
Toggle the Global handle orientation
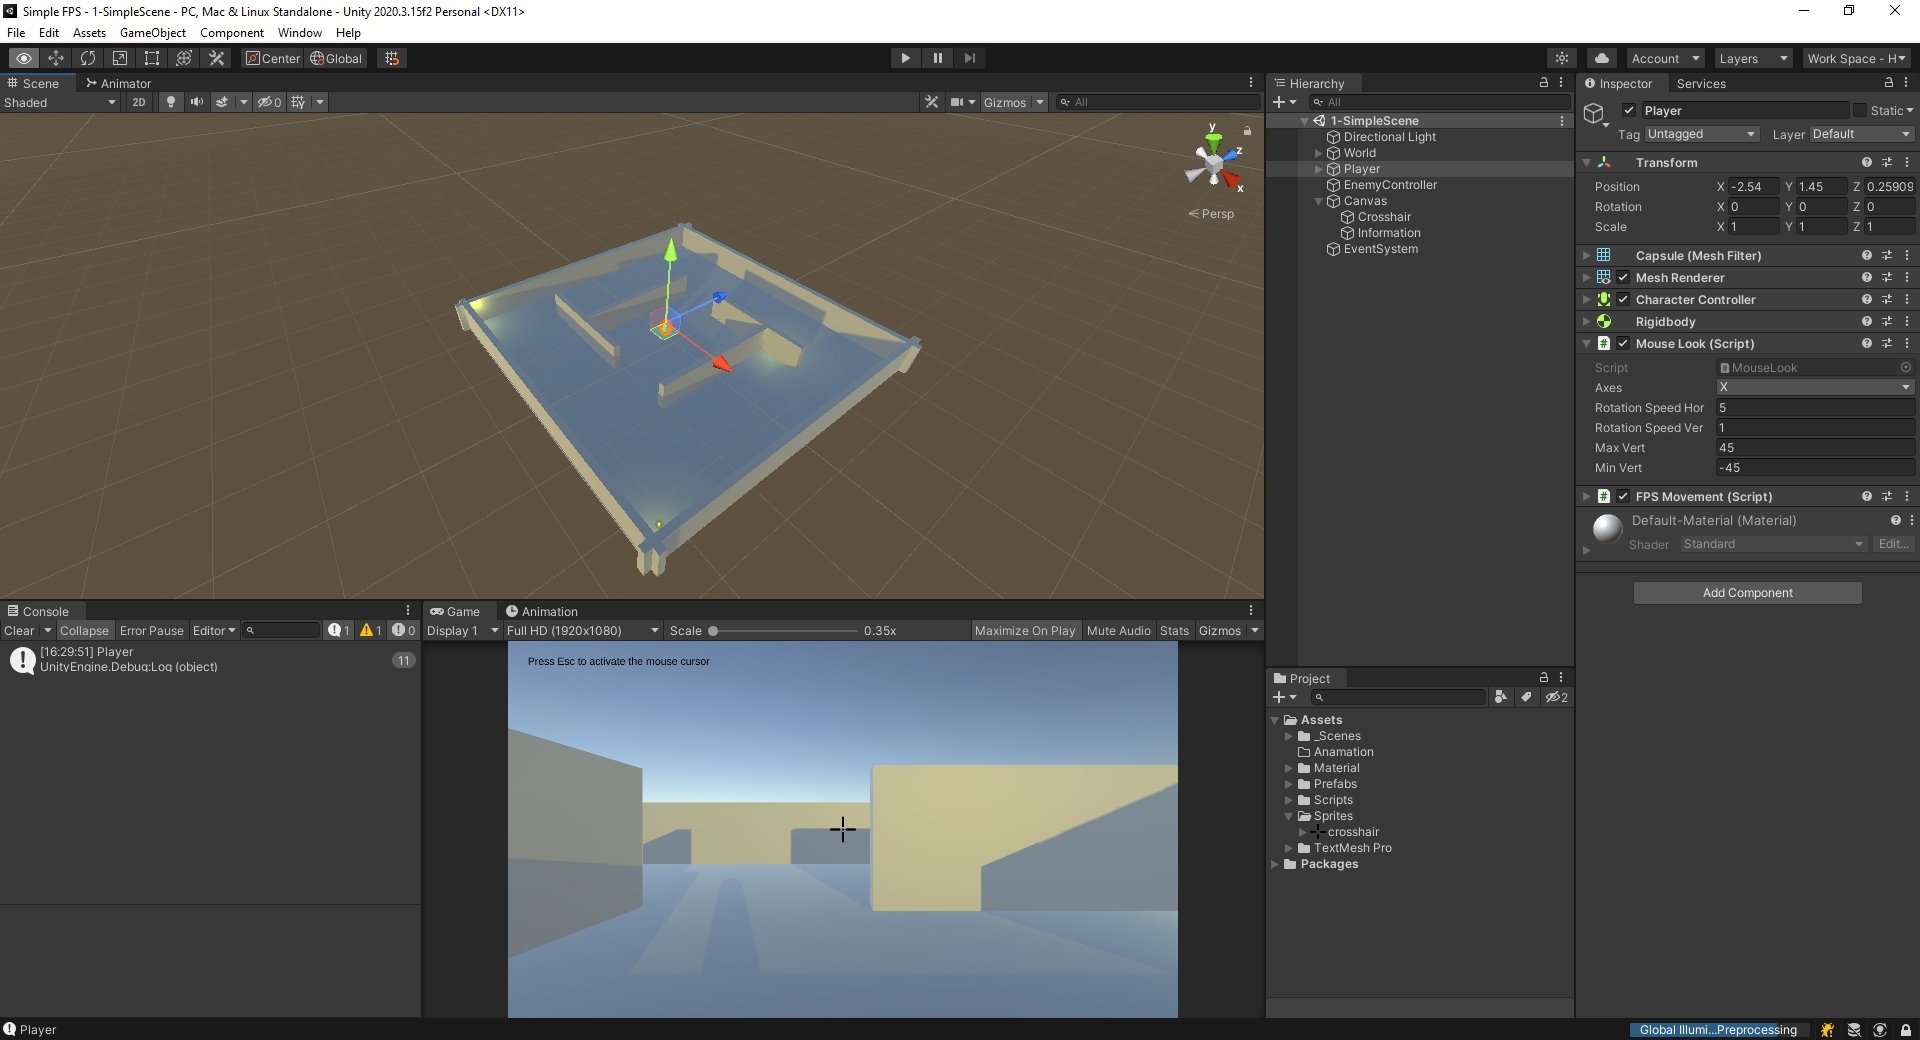click(336, 58)
